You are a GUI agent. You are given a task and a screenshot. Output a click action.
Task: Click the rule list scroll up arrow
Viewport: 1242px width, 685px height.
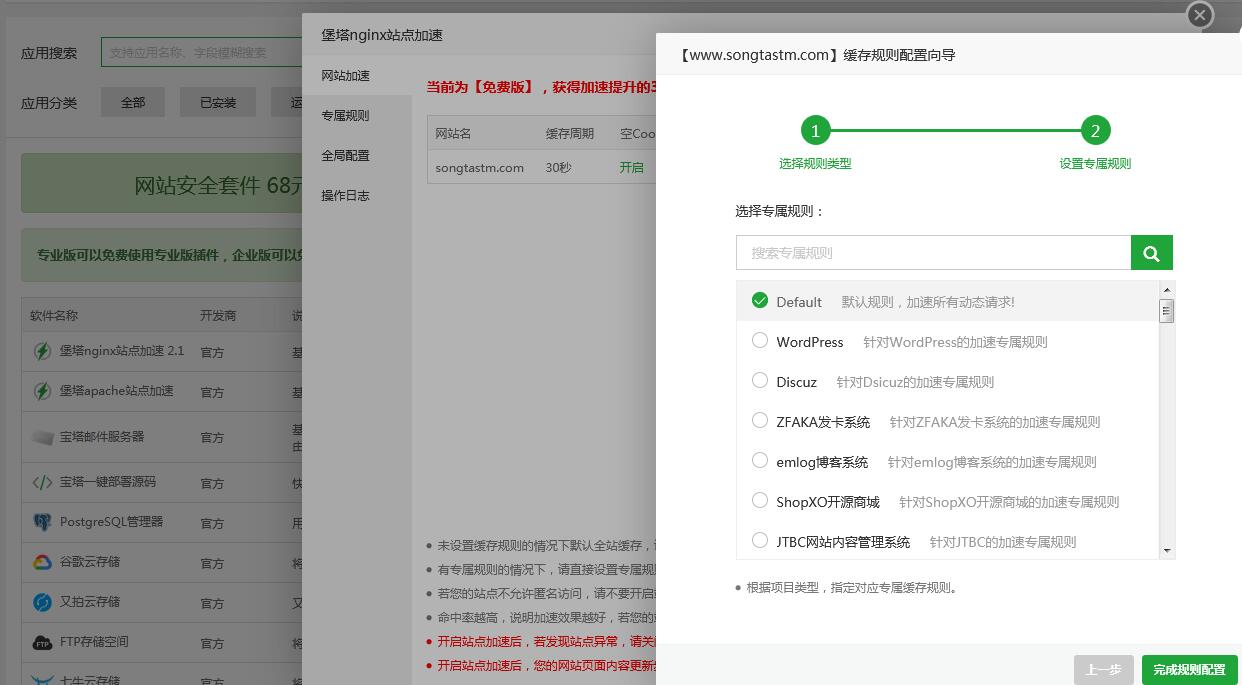point(1166,290)
